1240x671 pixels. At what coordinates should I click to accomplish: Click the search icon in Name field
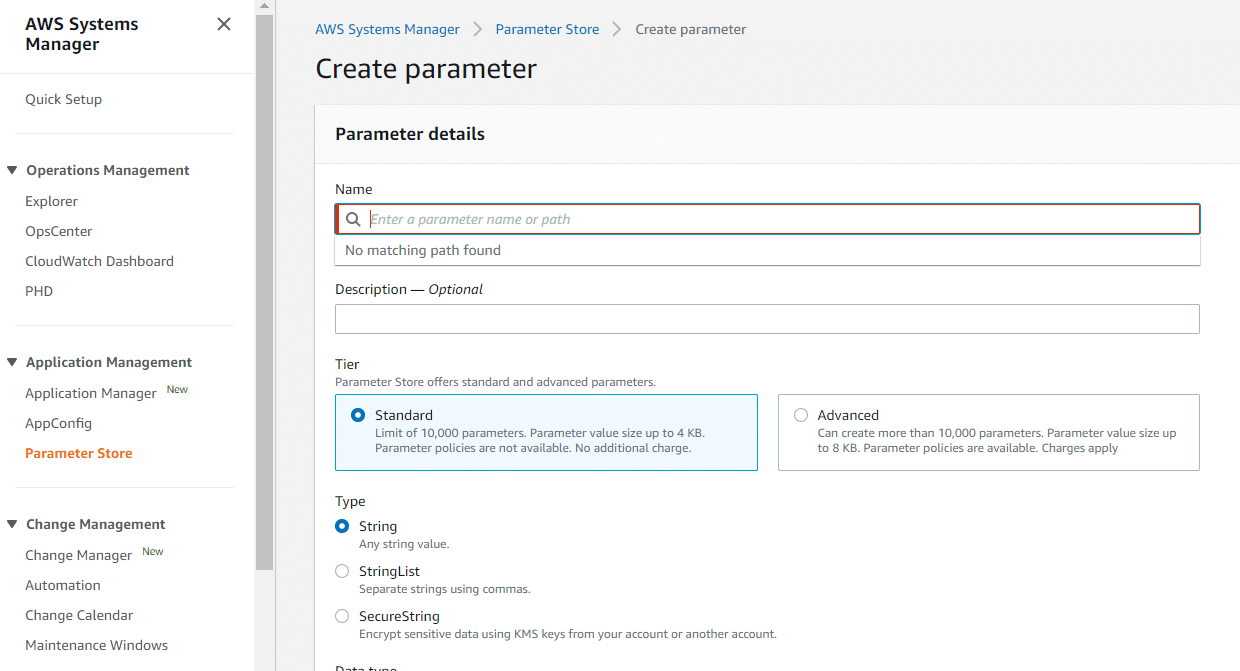pos(353,219)
